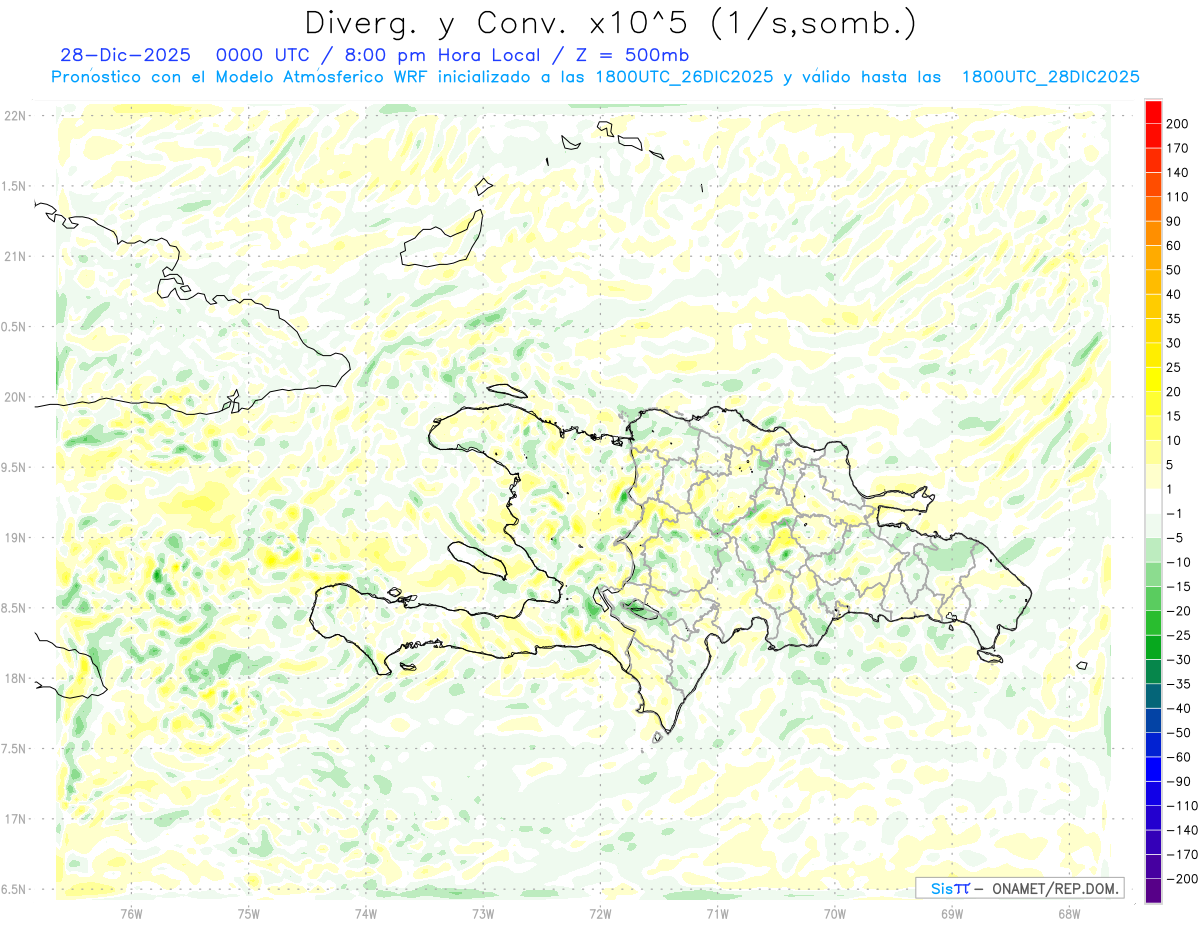Click the color bar value '-5'
The height and width of the screenshot is (927, 1200).
(x=1176, y=538)
